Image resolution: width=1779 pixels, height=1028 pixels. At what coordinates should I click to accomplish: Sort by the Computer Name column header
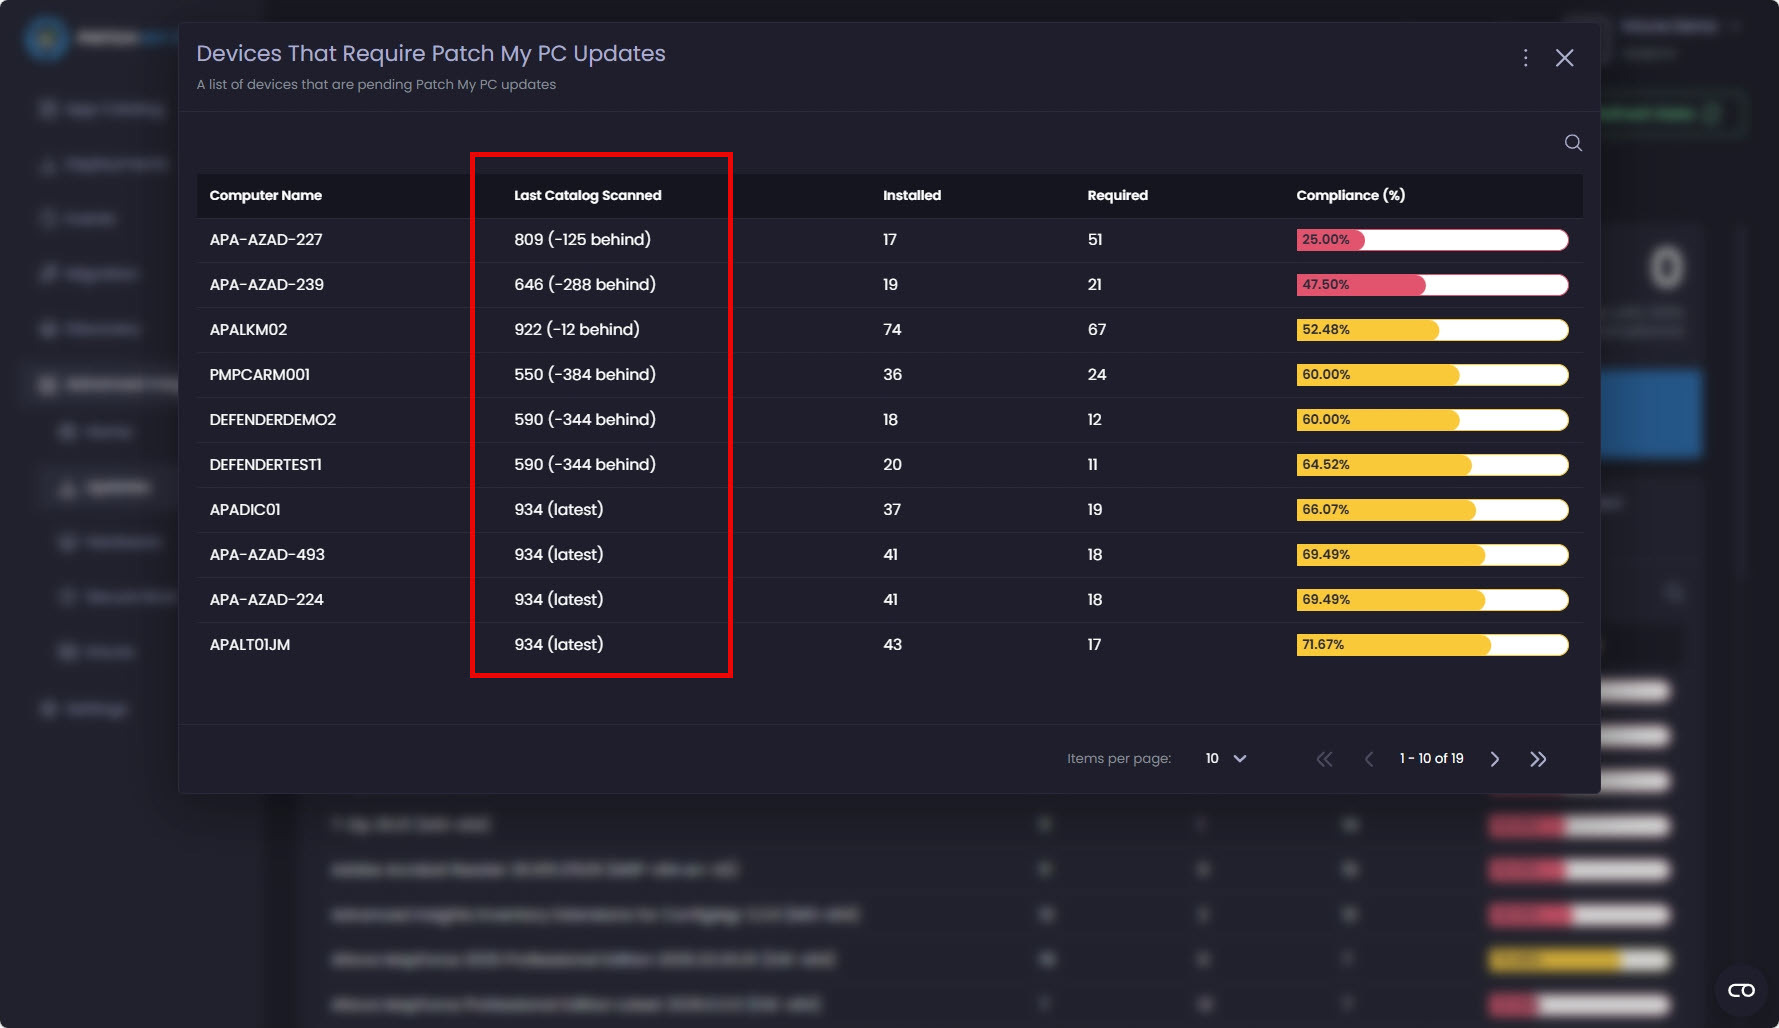[265, 195]
